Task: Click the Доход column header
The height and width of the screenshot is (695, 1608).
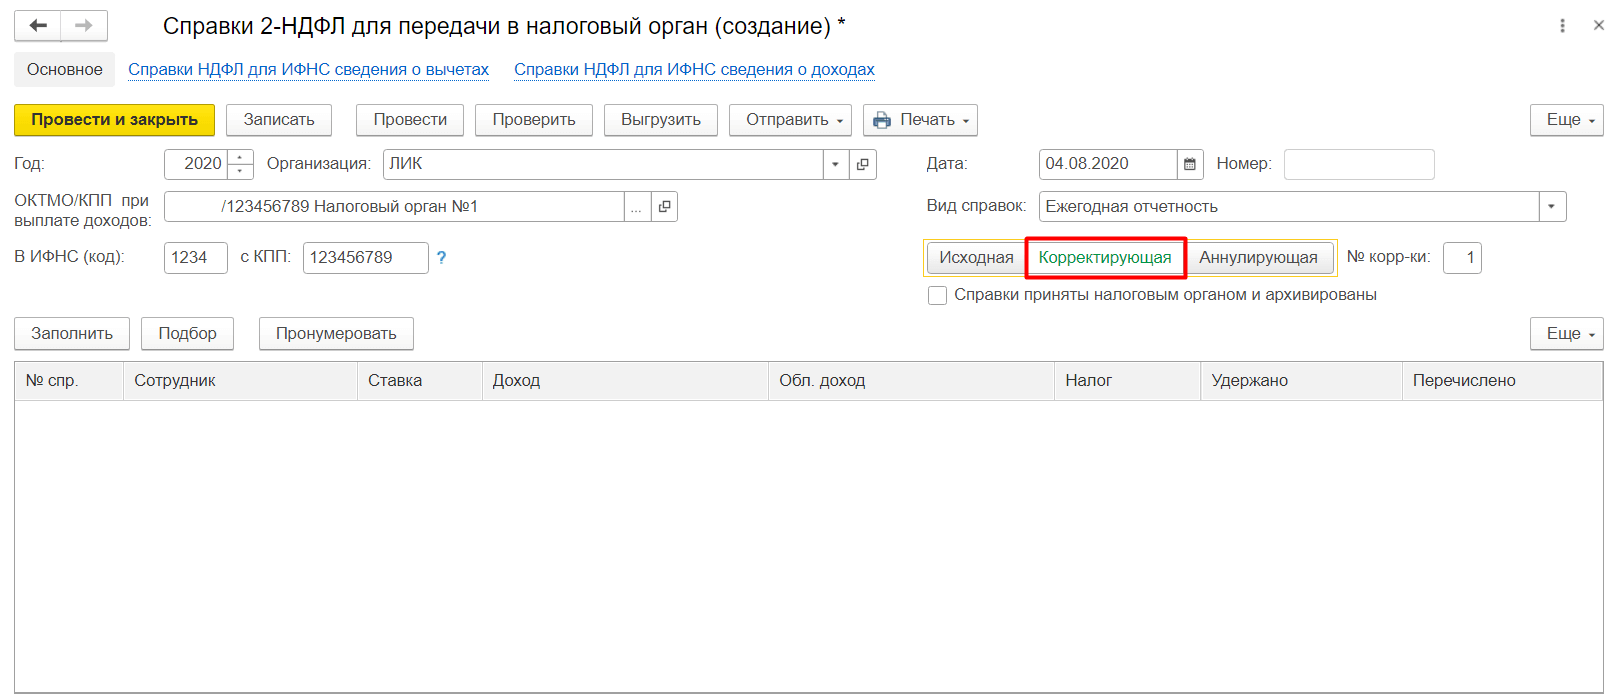Action: click(x=625, y=381)
